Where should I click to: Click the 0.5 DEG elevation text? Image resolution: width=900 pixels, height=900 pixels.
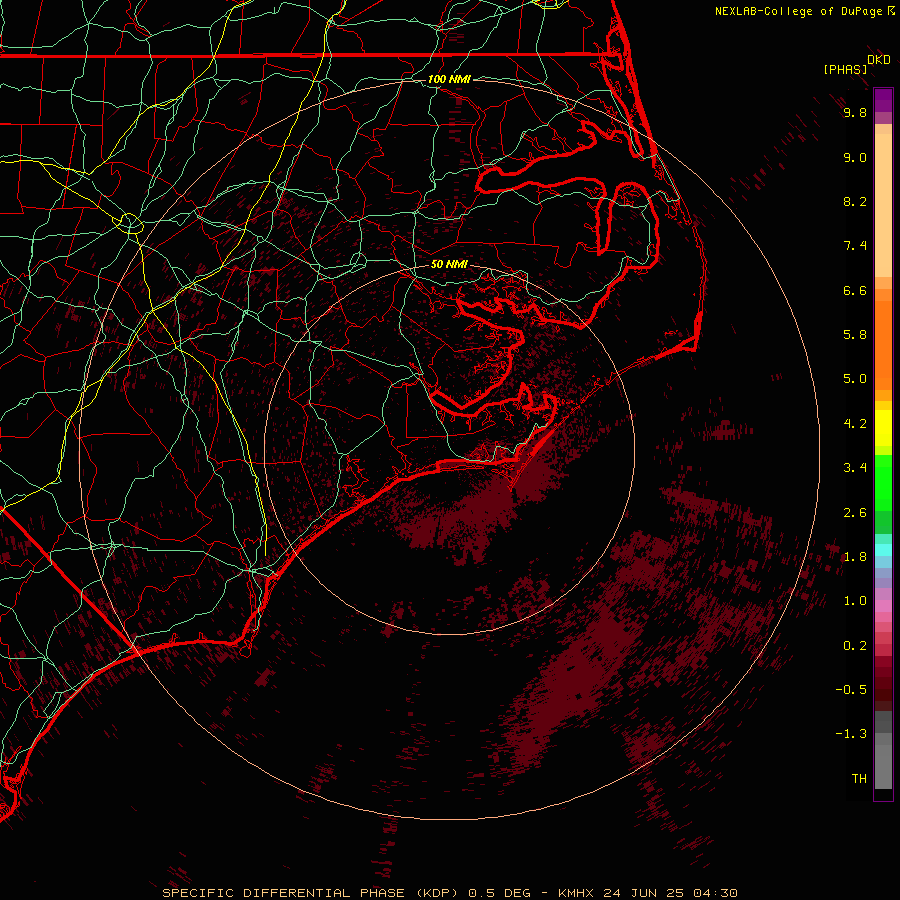point(501,893)
